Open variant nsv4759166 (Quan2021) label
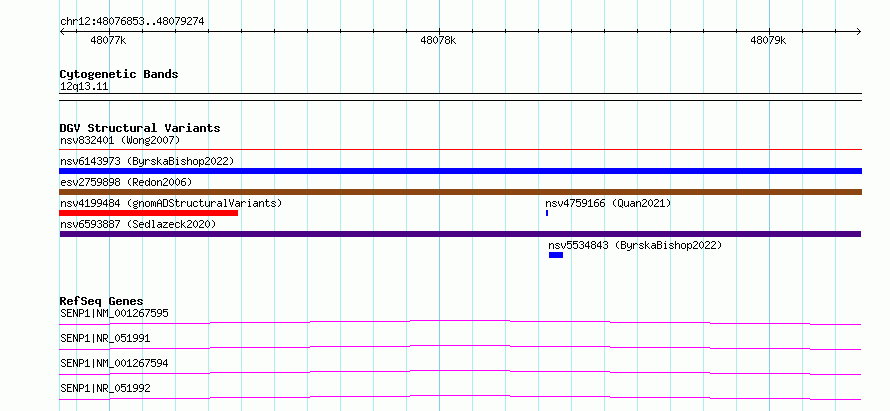 [608, 203]
